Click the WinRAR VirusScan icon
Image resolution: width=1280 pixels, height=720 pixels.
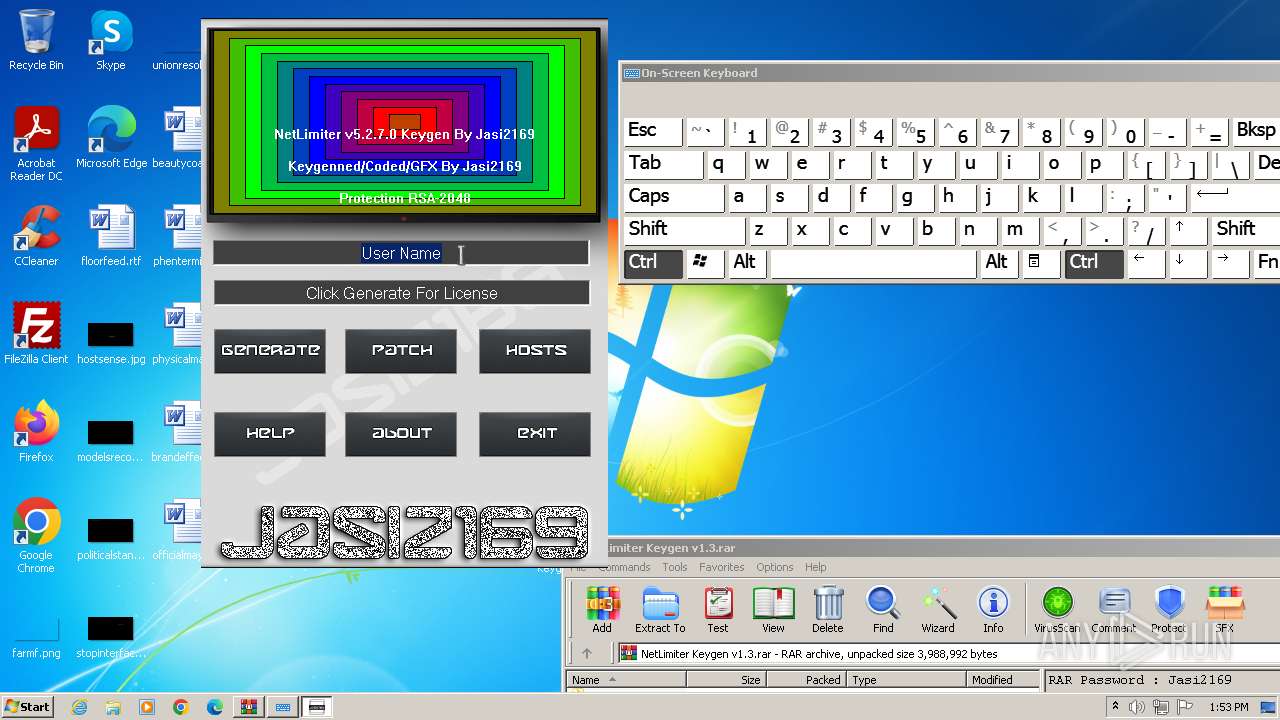pos(1057,610)
